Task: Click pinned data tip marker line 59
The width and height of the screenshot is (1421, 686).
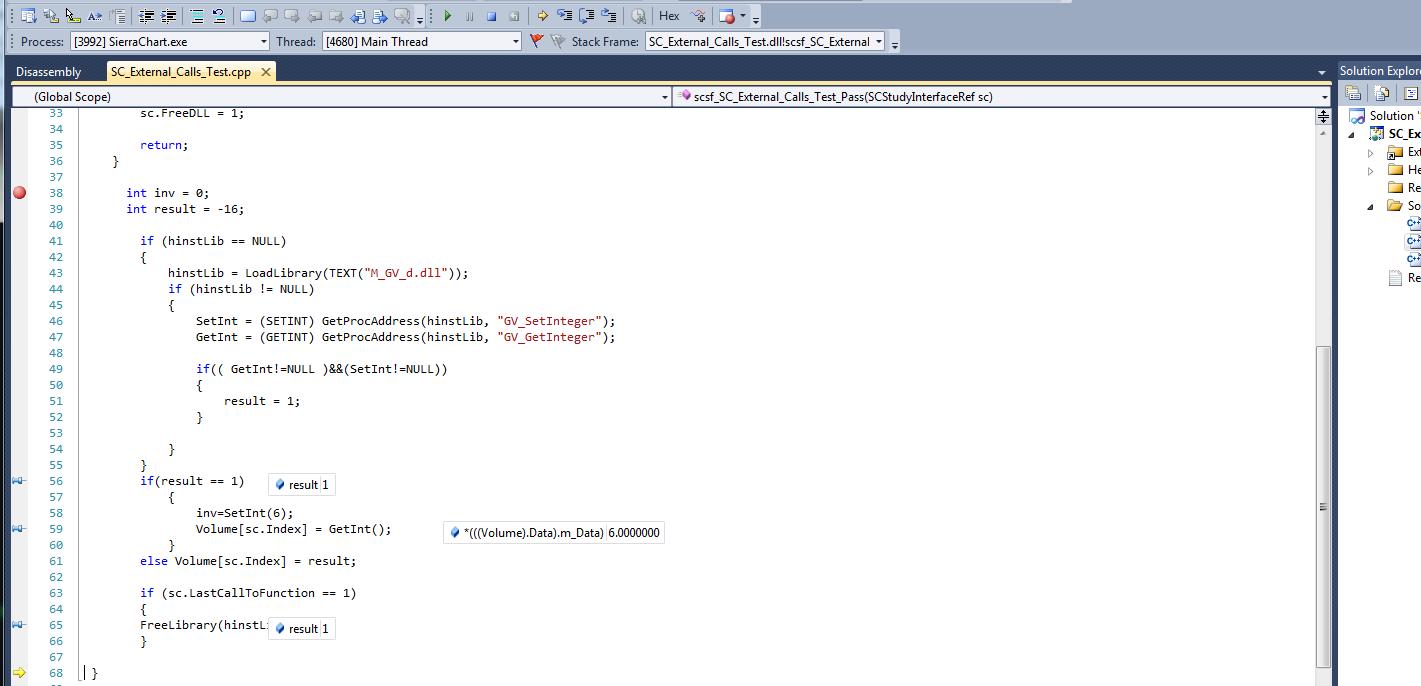Action: [x=18, y=529]
